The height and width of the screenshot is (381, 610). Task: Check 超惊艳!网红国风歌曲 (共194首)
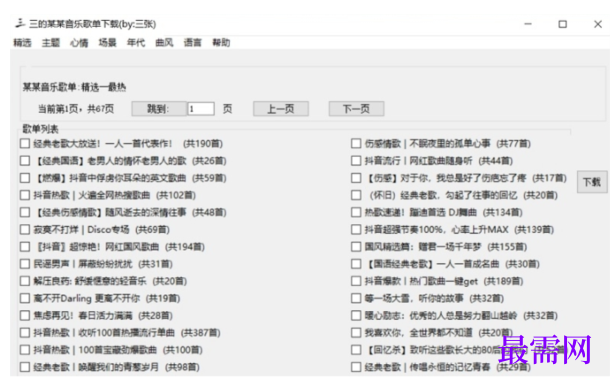coord(25,247)
